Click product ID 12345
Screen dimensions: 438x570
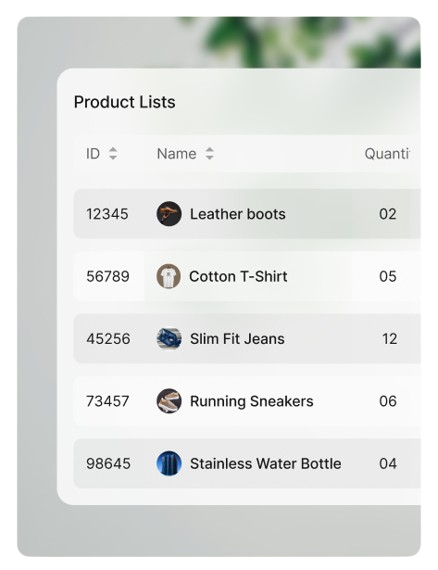point(107,214)
